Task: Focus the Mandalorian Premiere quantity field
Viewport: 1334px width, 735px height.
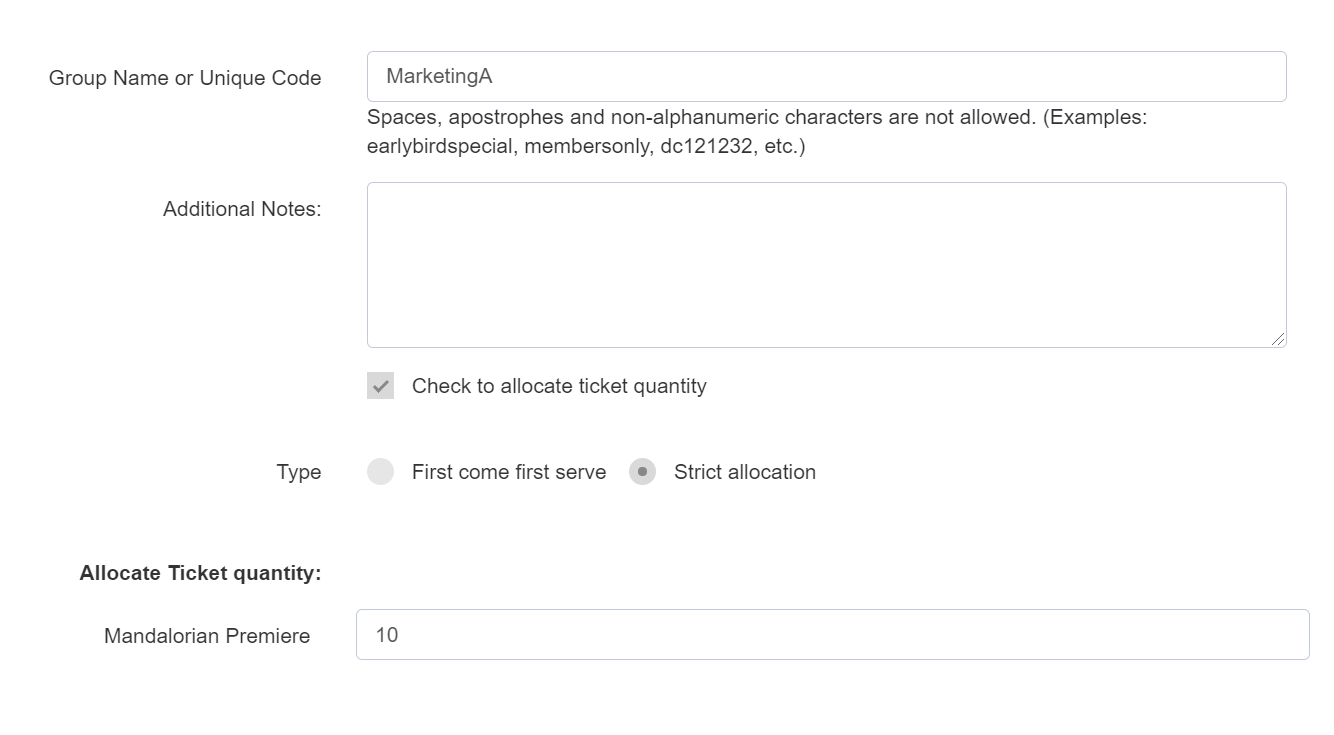Action: [x=832, y=635]
